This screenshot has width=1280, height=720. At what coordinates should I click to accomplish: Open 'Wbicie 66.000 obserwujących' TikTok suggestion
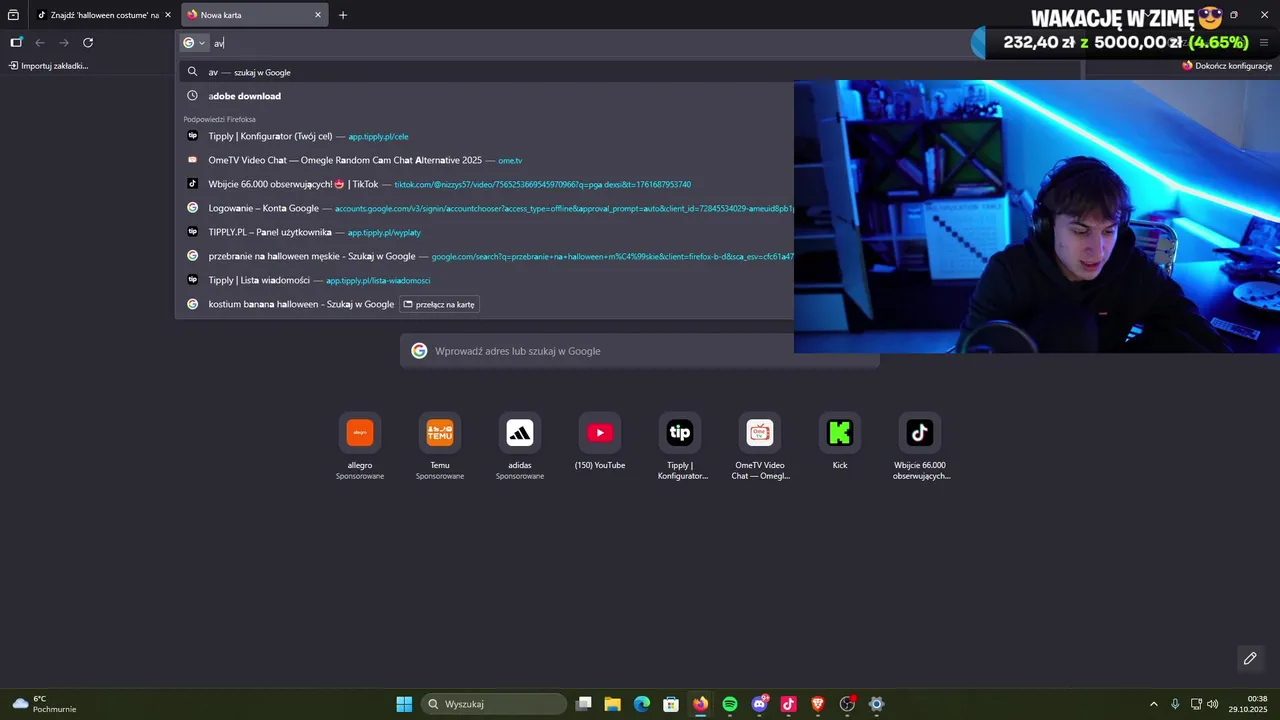click(487, 184)
